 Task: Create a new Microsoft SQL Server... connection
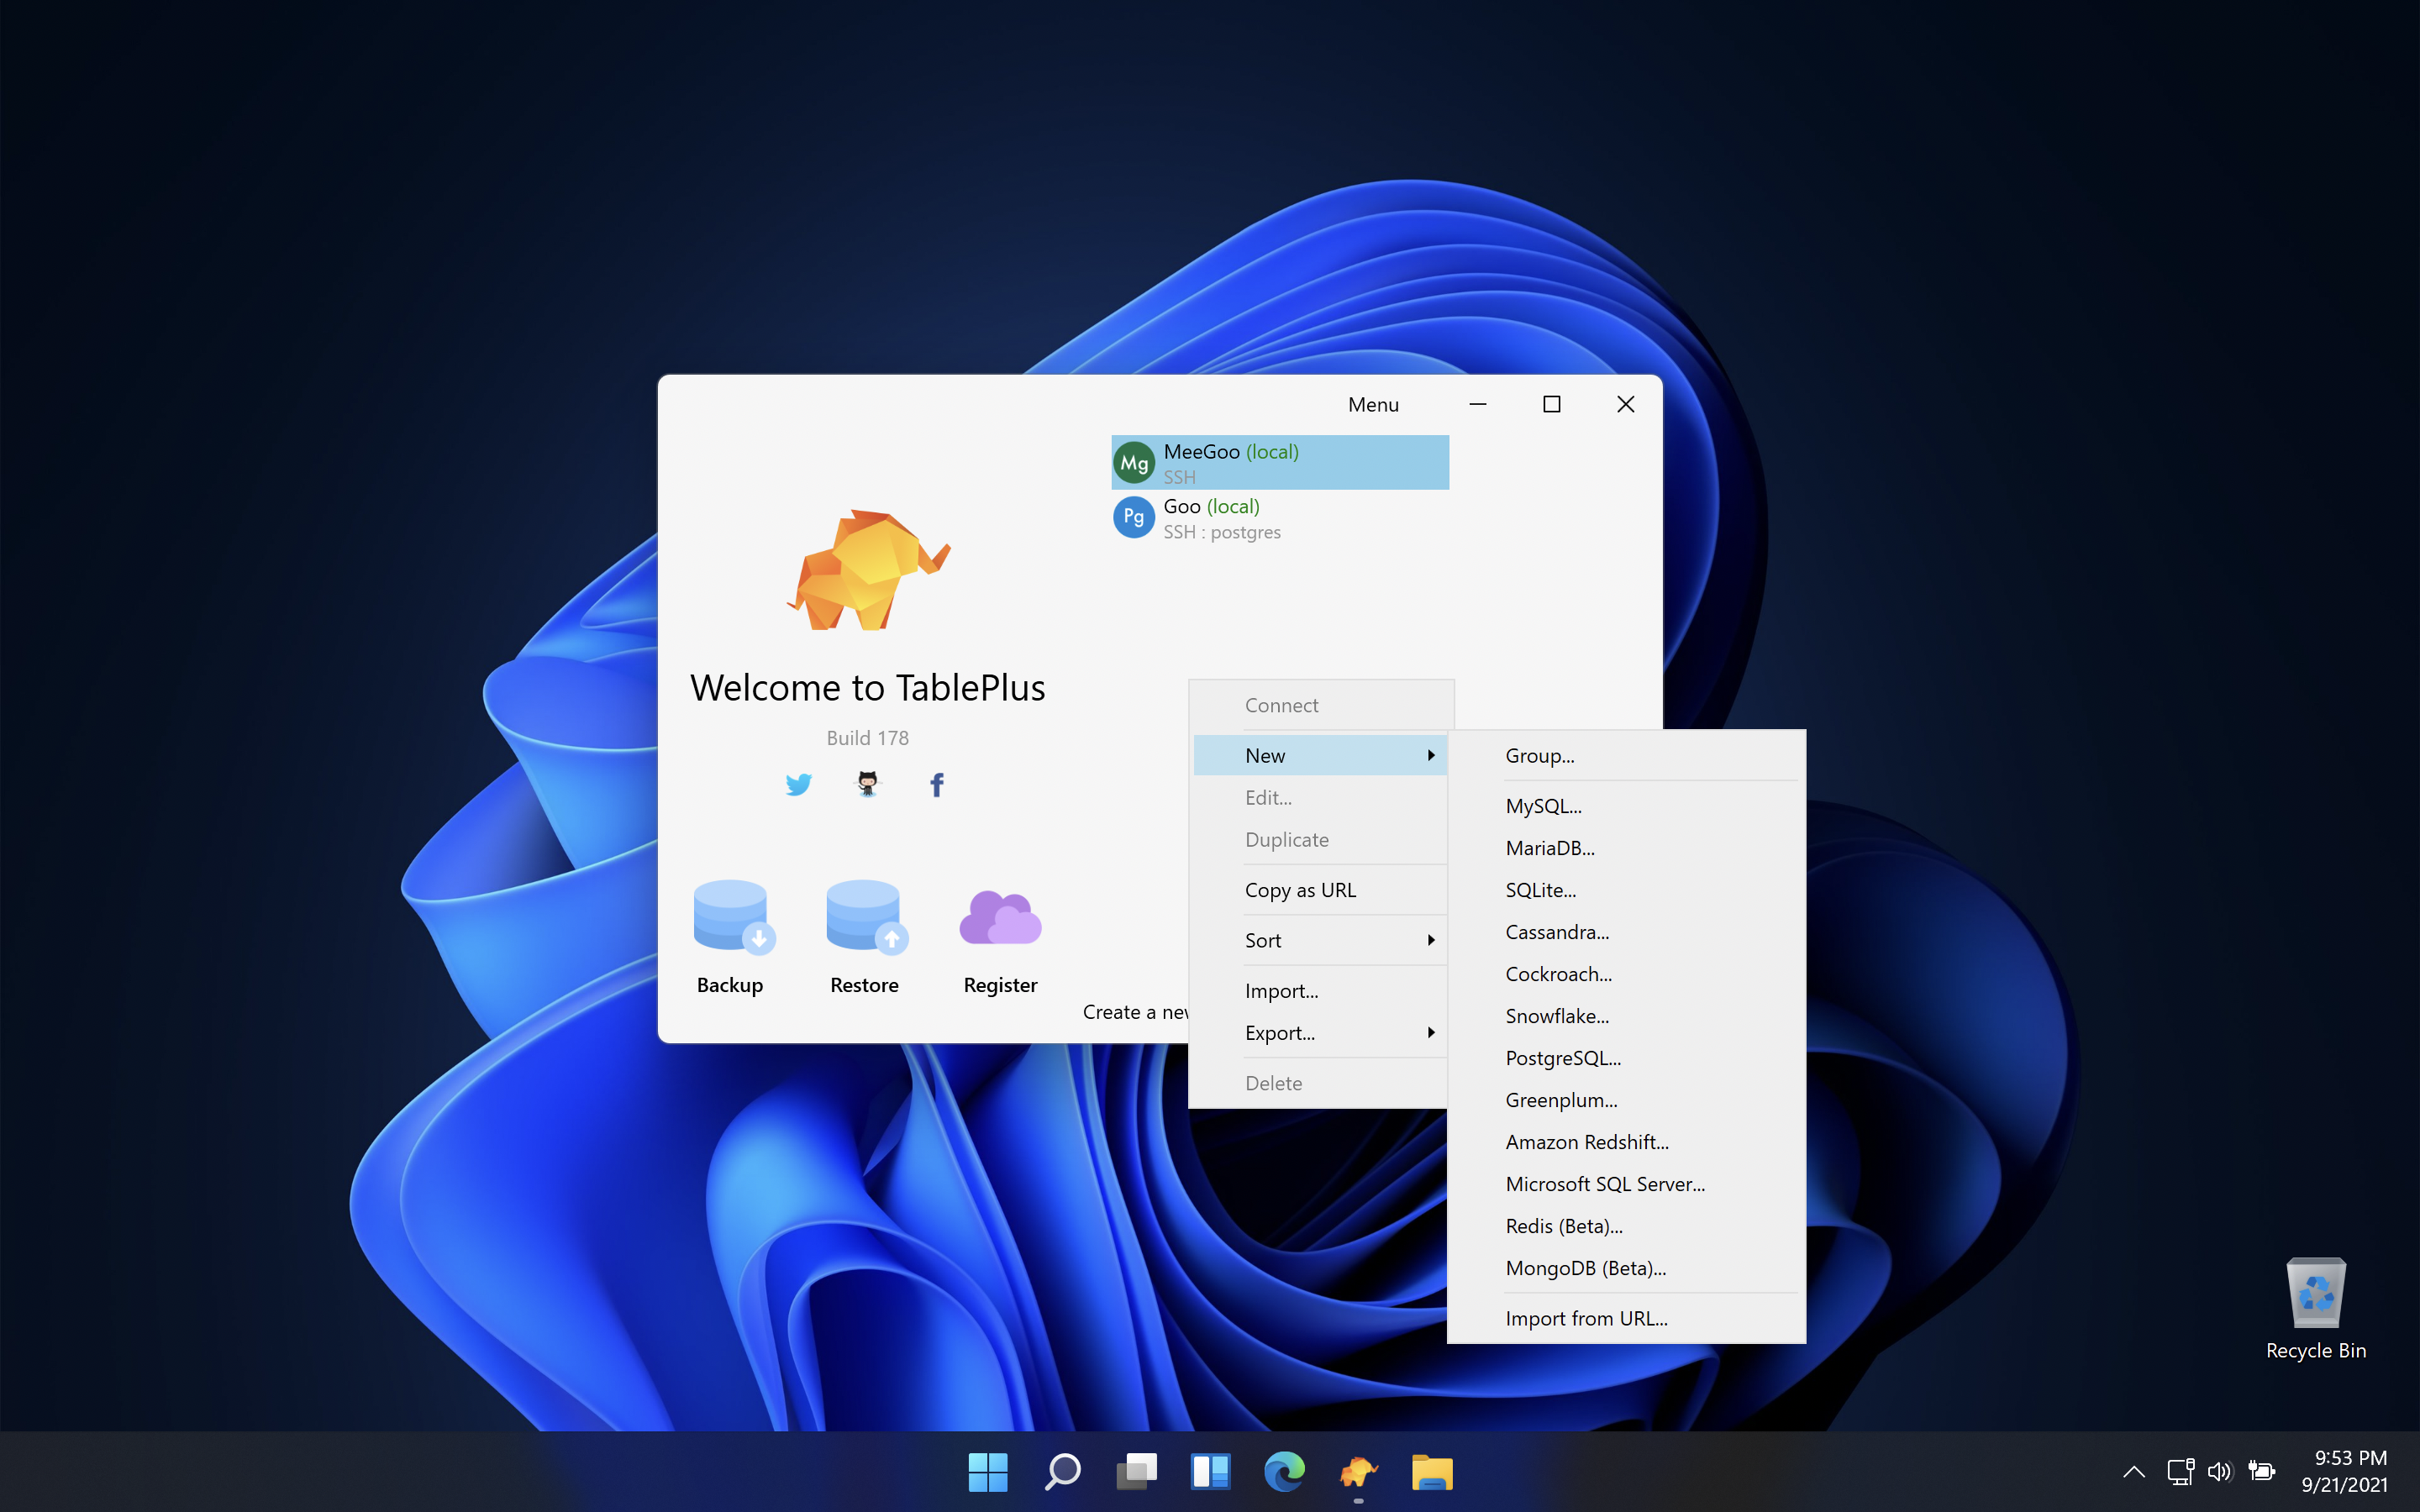(1626, 1183)
